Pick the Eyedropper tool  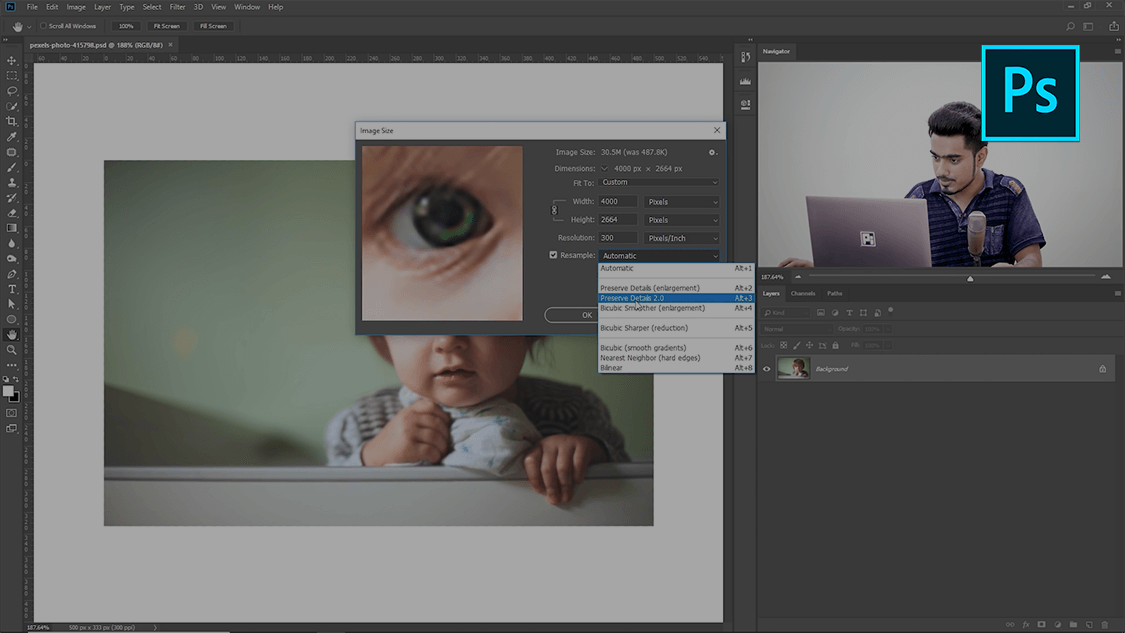(x=12, y=137)
